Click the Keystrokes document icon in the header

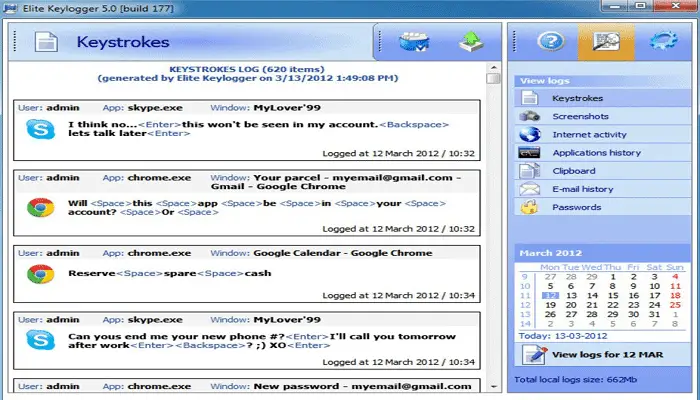click(x=46, y=42)
